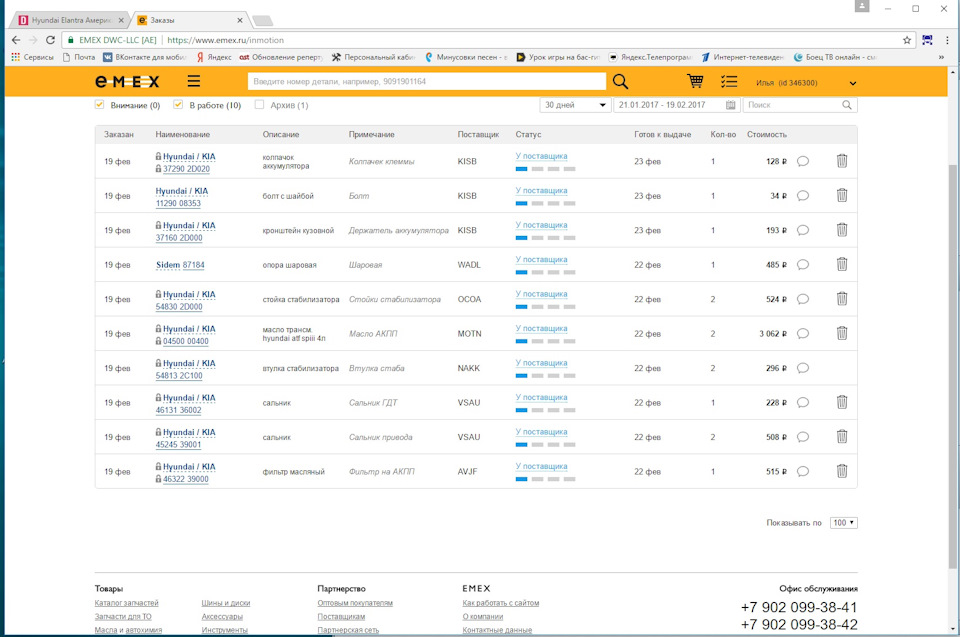Viewport: 960px width, 637px height.
Task: Click the magnifier in the Поиск orders field
Action: [847, 105]
